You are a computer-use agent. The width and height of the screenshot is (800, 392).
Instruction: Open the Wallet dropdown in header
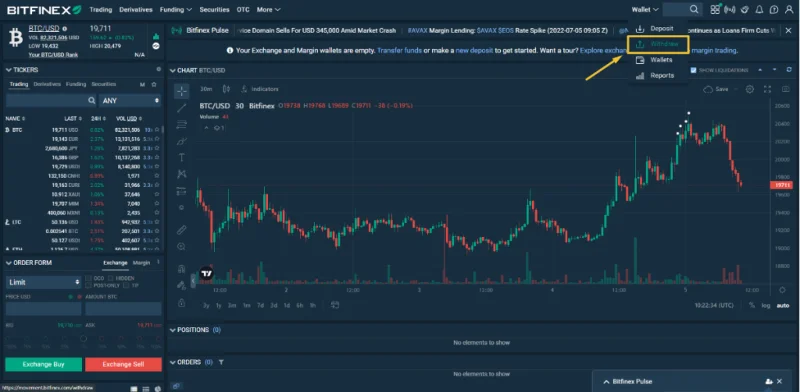tap(645, 9)
